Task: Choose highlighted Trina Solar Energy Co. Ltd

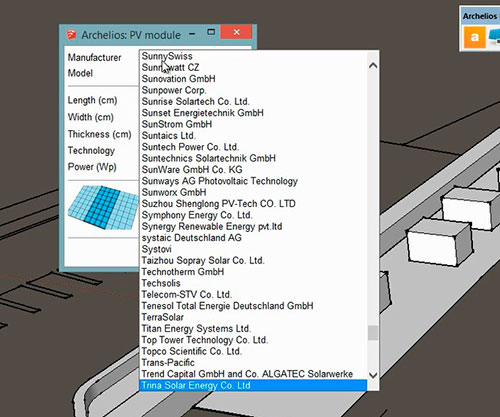Action: [253, 385]
